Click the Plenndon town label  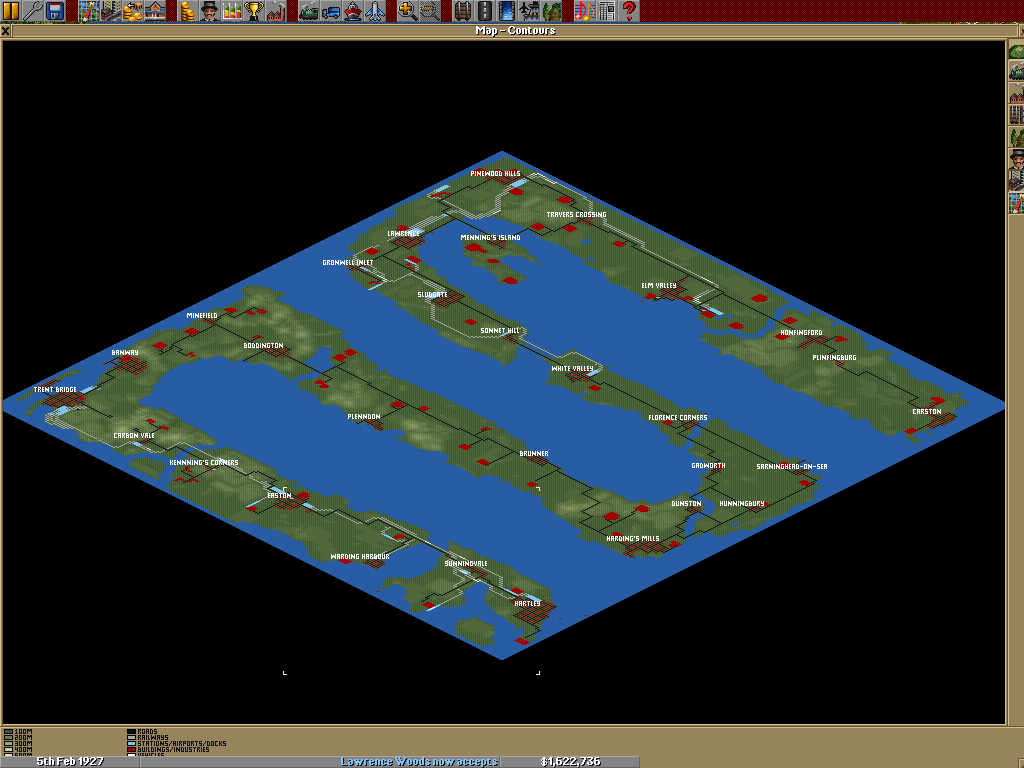pyautogui.click(x=364, y=417)
